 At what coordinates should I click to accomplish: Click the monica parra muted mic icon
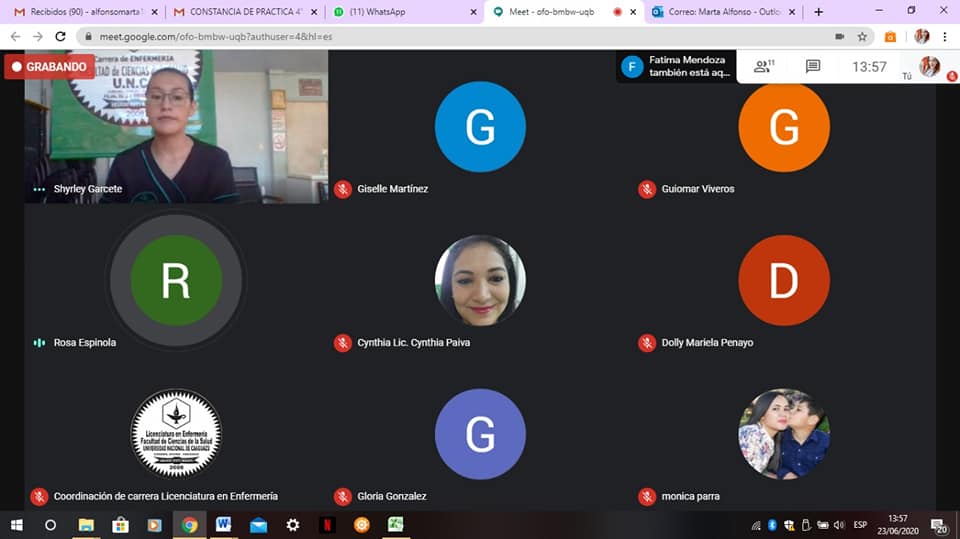pos(647,496)
